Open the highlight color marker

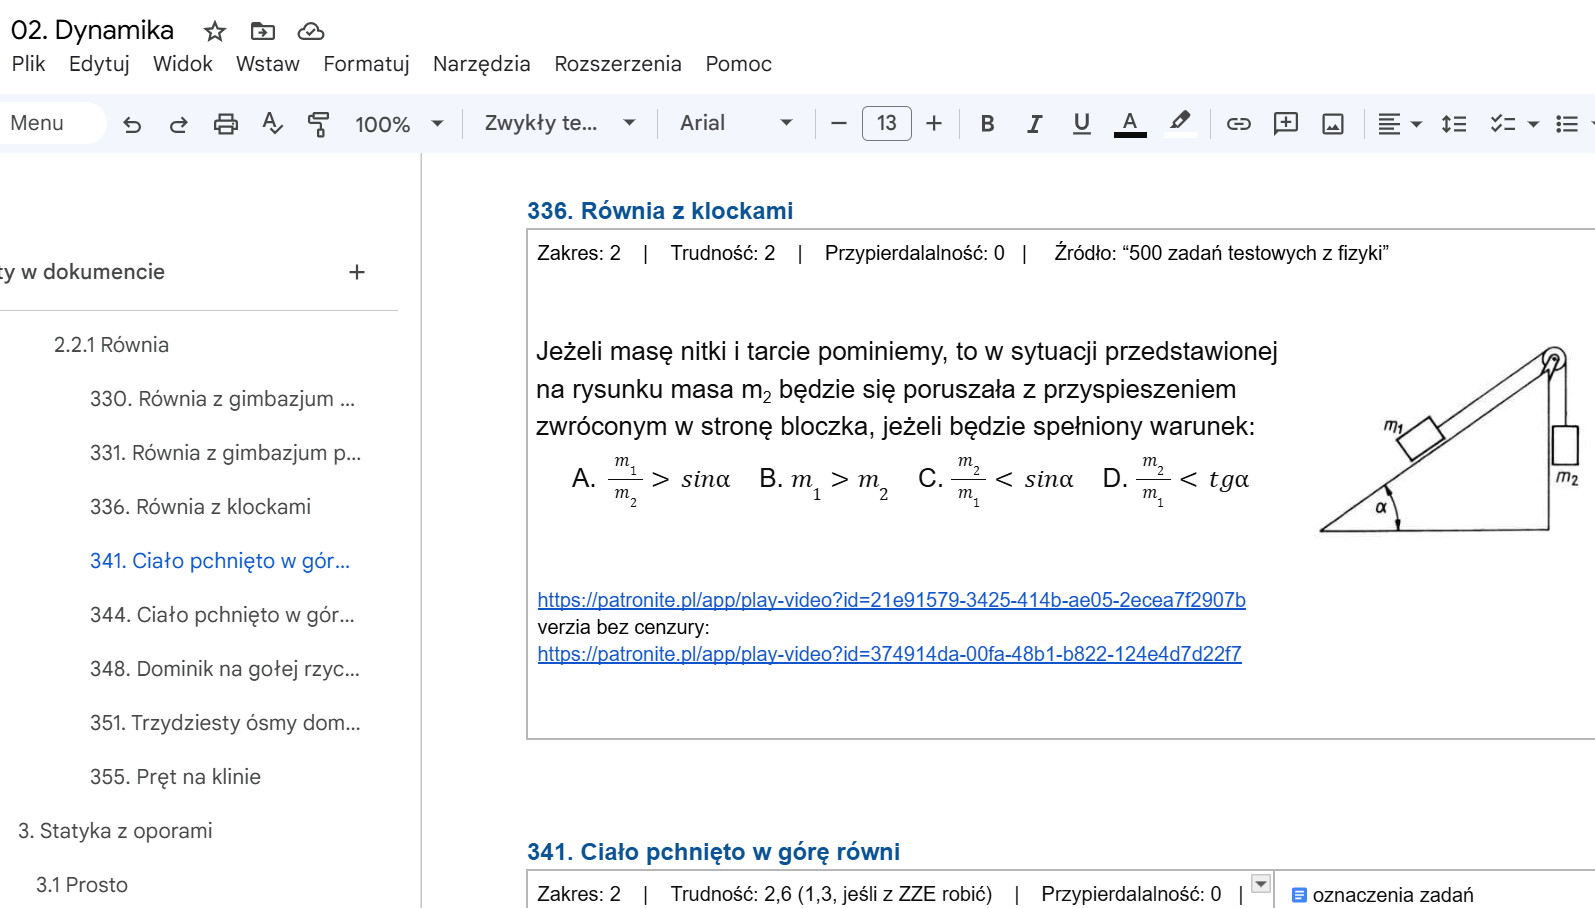click(x=1180, y=122)
